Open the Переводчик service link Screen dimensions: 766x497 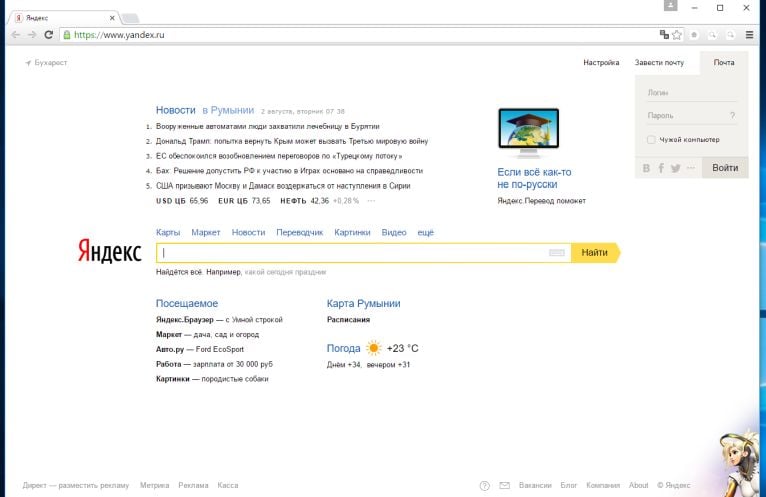(299, 233)
